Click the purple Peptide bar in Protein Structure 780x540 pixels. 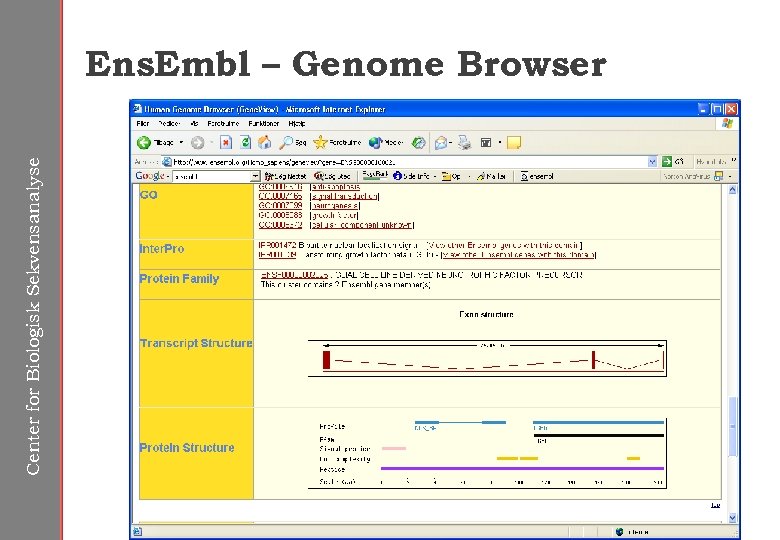click(x=522, y=468)
